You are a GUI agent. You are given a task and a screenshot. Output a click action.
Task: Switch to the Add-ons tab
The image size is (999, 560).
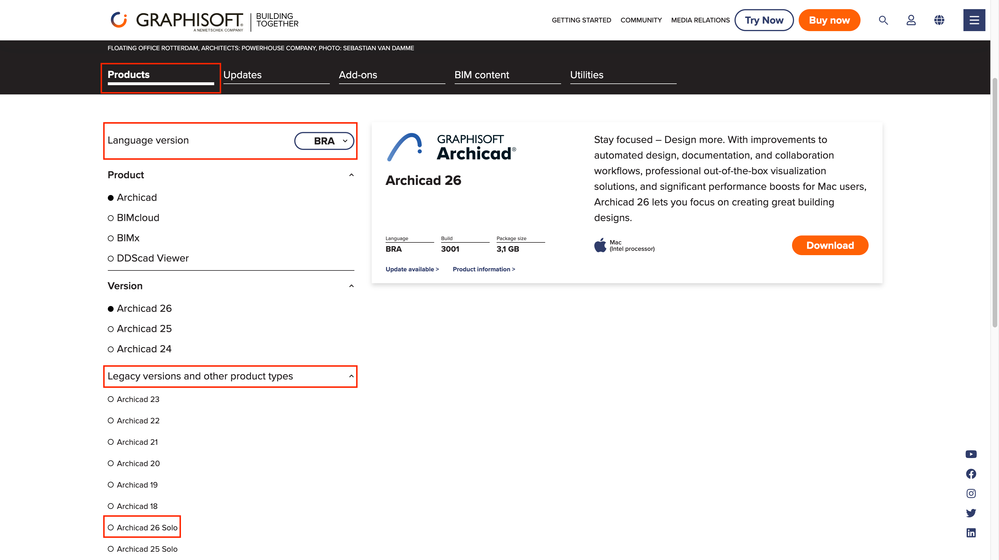(392, 75)
